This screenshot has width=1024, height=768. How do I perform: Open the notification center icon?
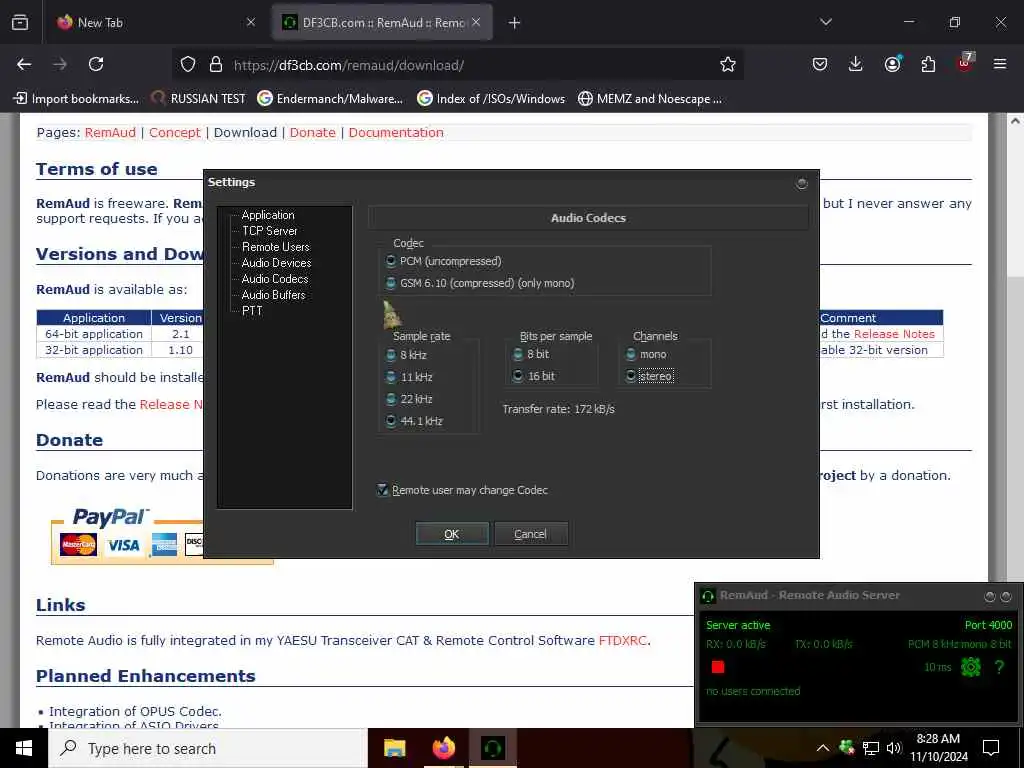click(991, 748)
